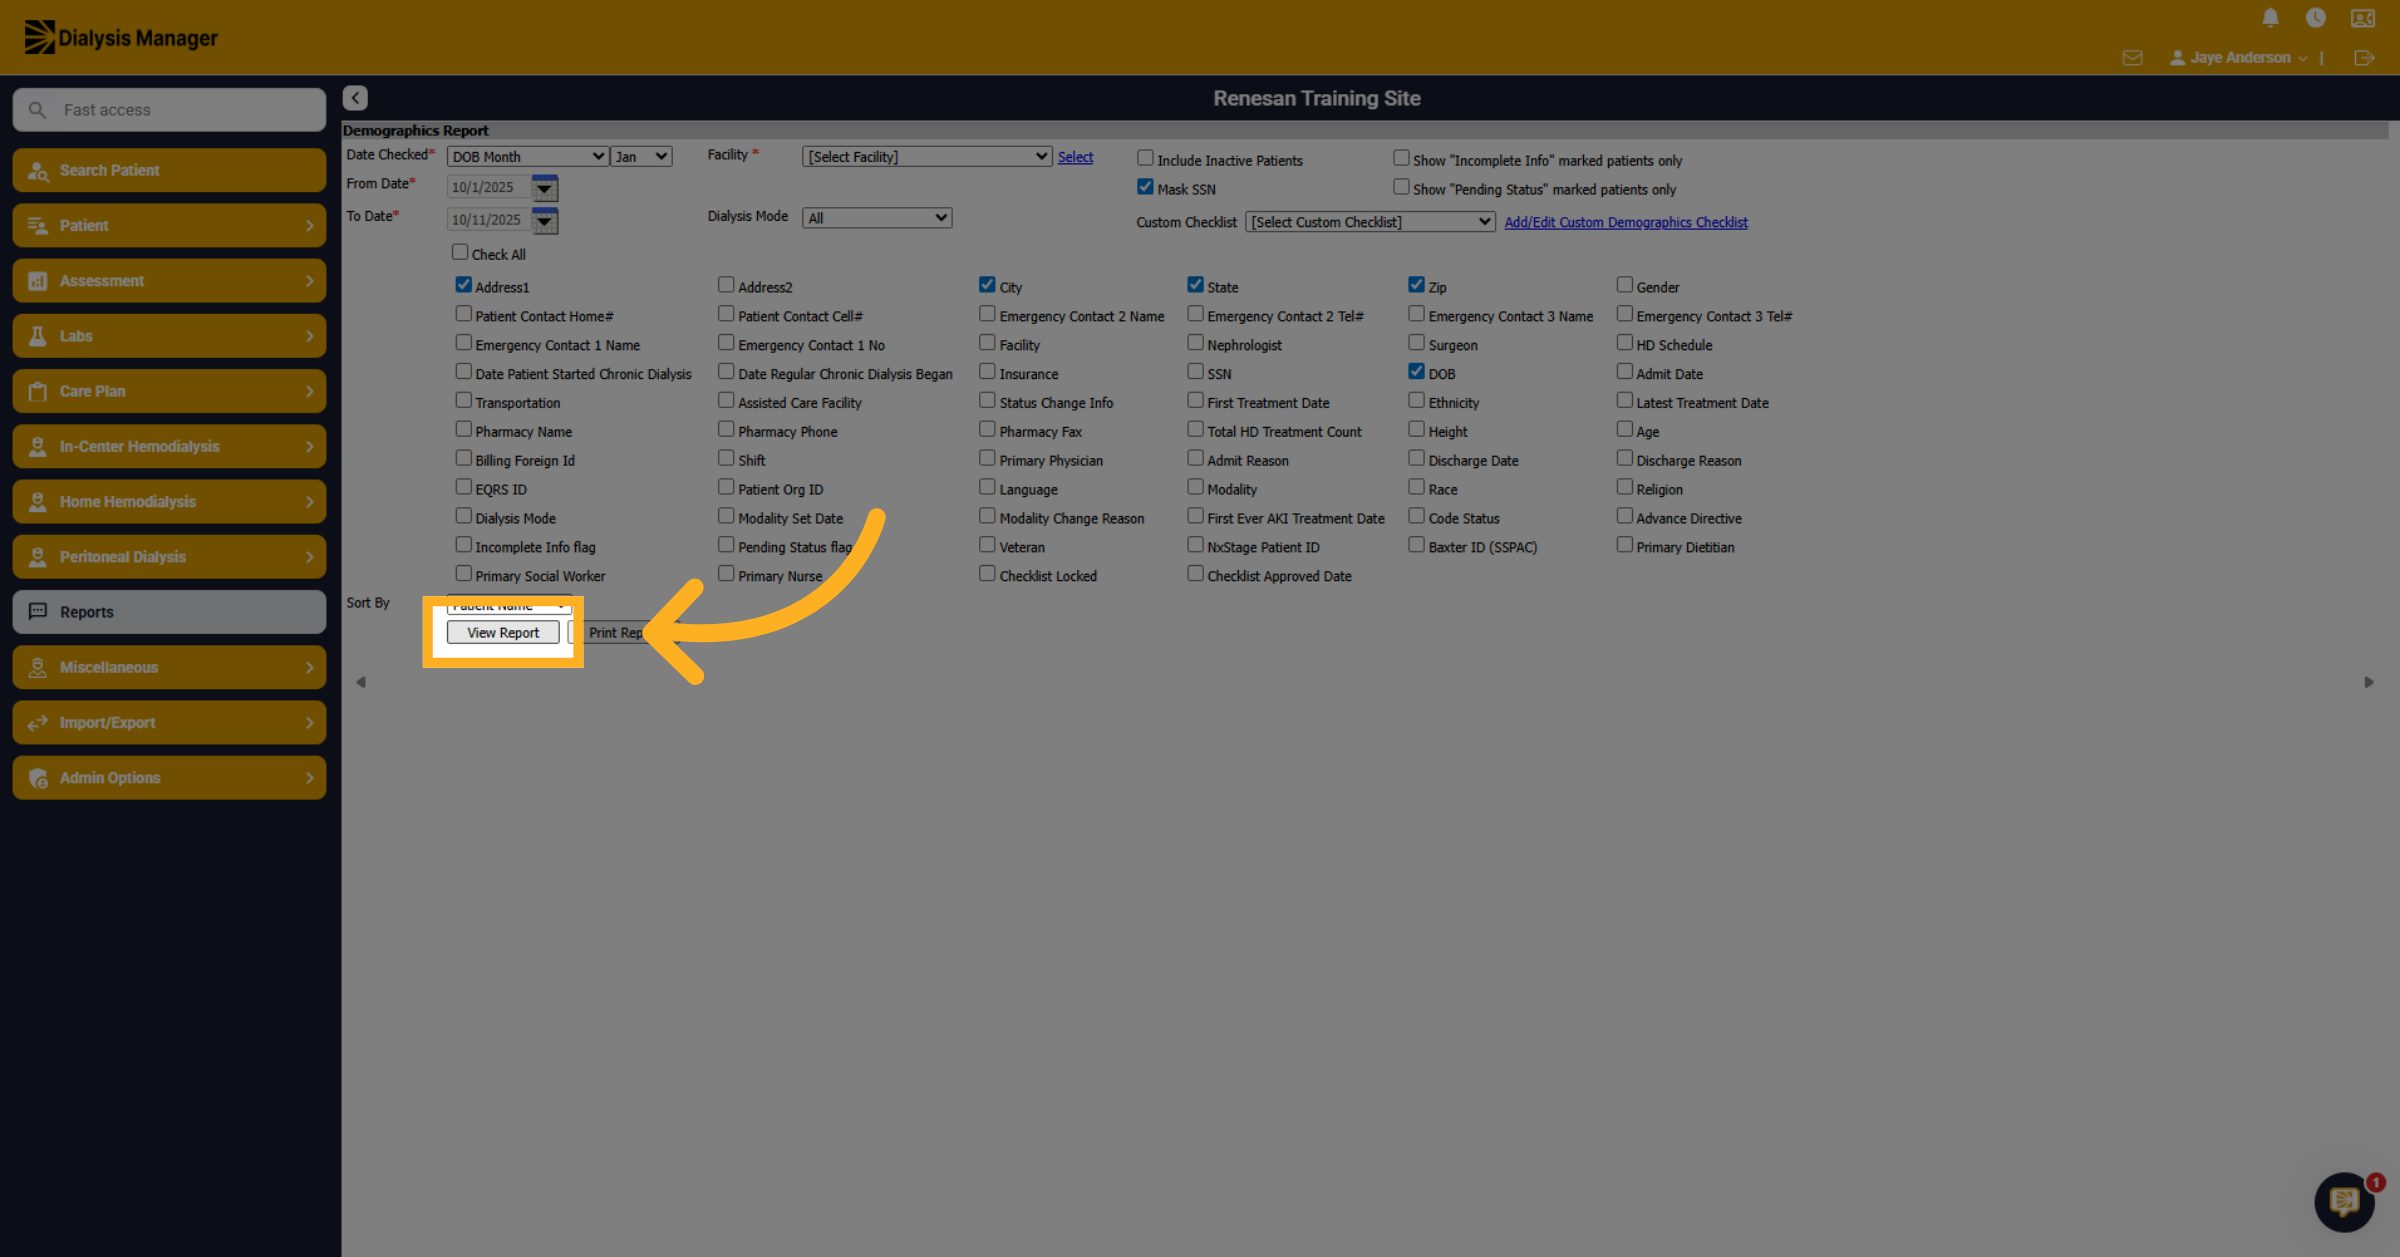Image resolution: width=2400 pixels, height=1257 pixels.
Task: Click the search magnifier icon
Action: click(x=37, y=110)
